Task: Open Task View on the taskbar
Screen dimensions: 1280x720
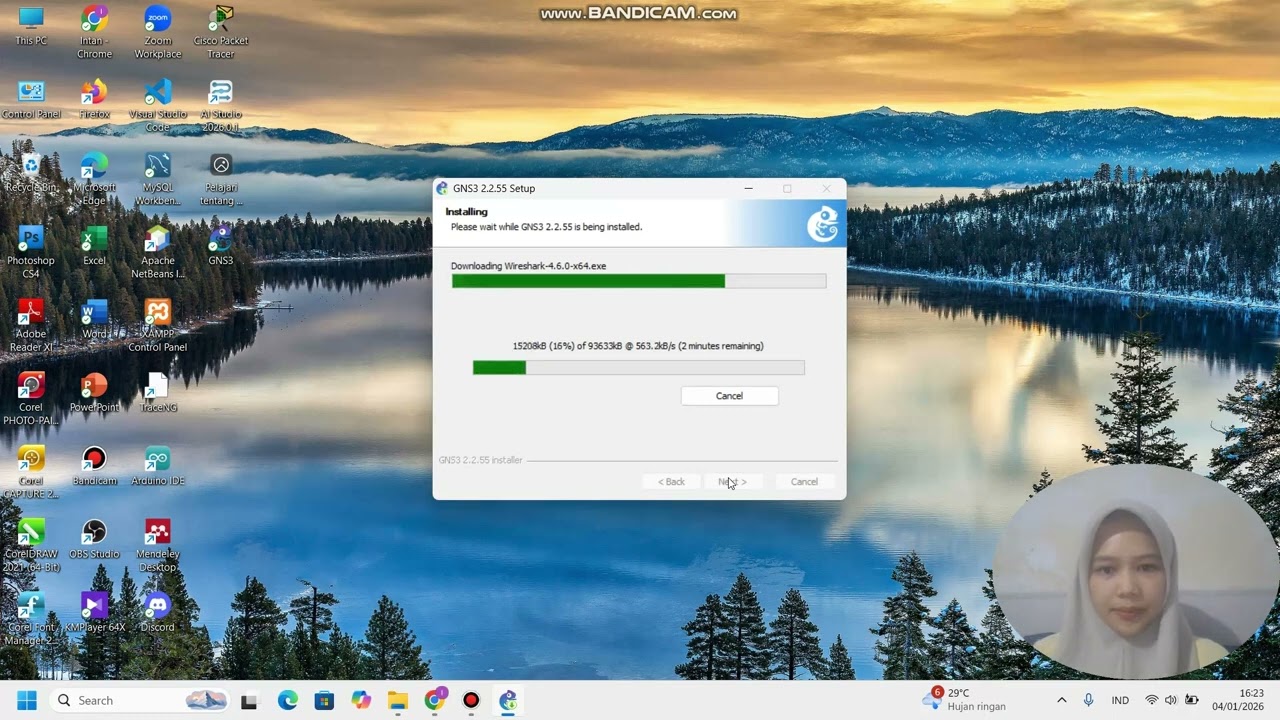Action: point(249,701)
